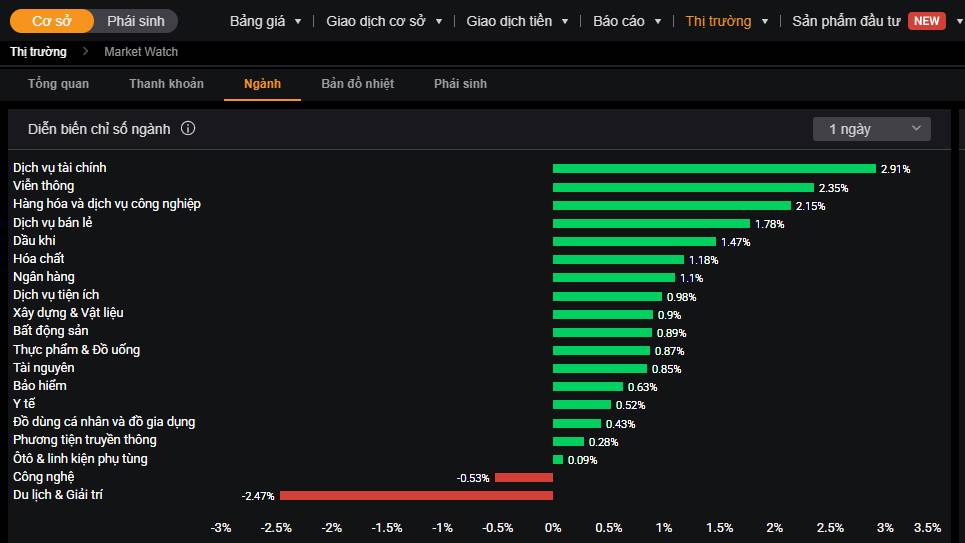This screenshot has width=965, height=543.
Task: Click the red Du lịch & Giải trí bar
Action: tap(416, 495)
